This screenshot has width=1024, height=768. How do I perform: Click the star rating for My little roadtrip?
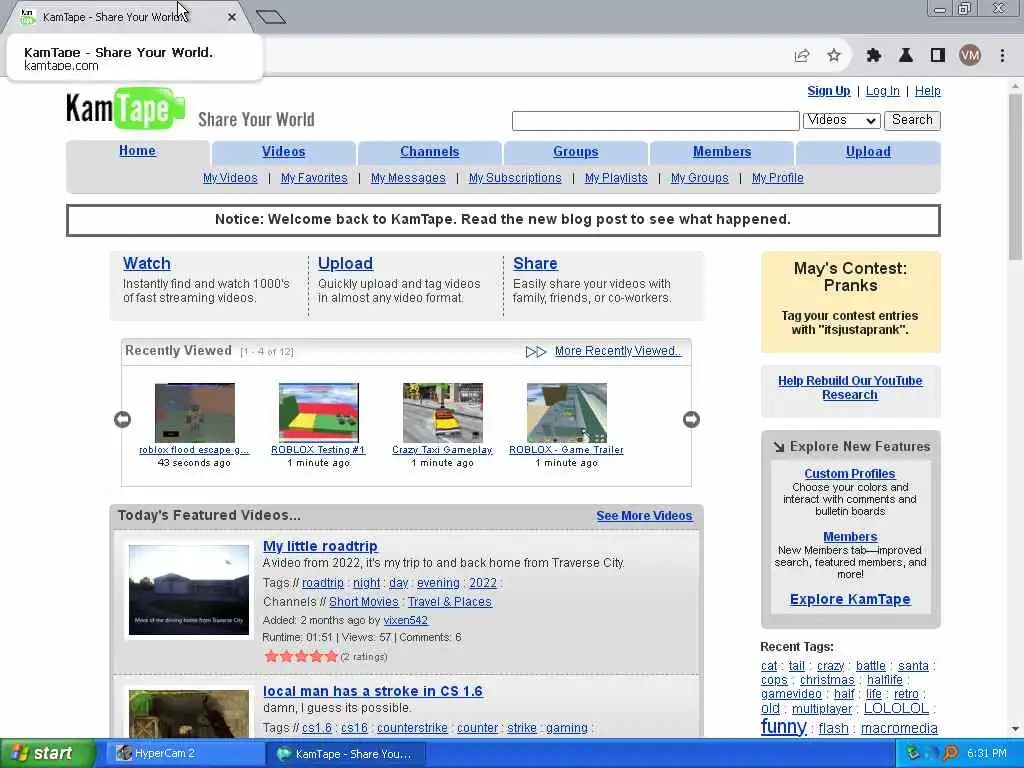[x=301, y=656]
